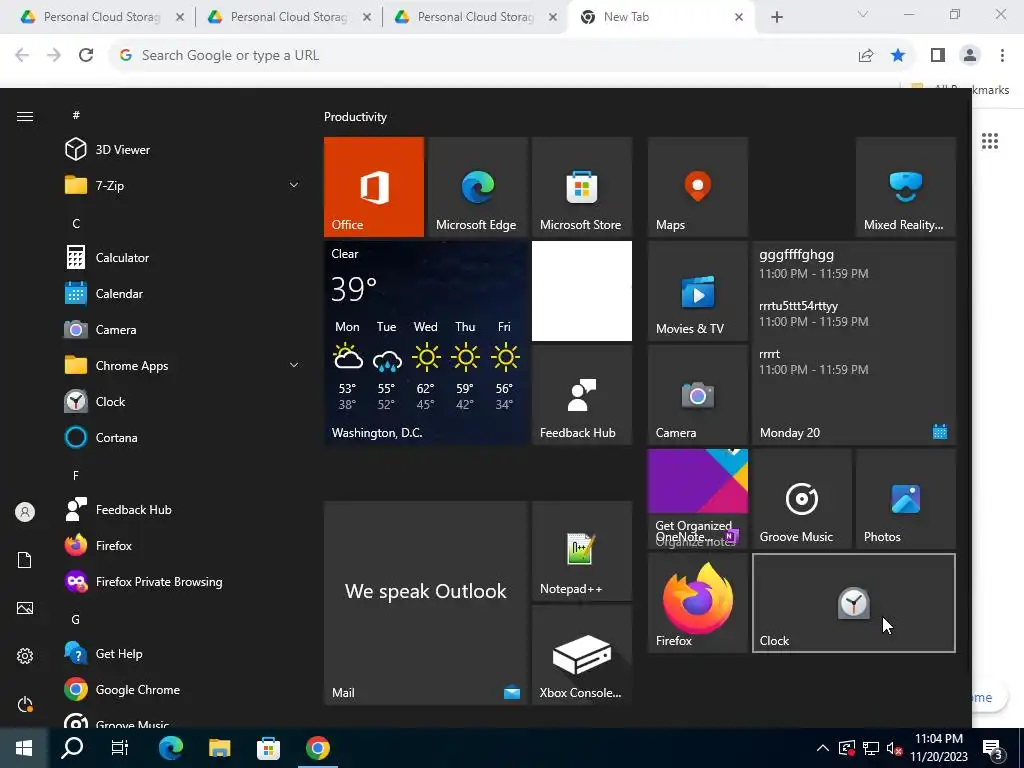The height and width of the screenshot is (768, 1024).
Task: Open the Microsoft Store tile
Action: [x=582, y=187]
